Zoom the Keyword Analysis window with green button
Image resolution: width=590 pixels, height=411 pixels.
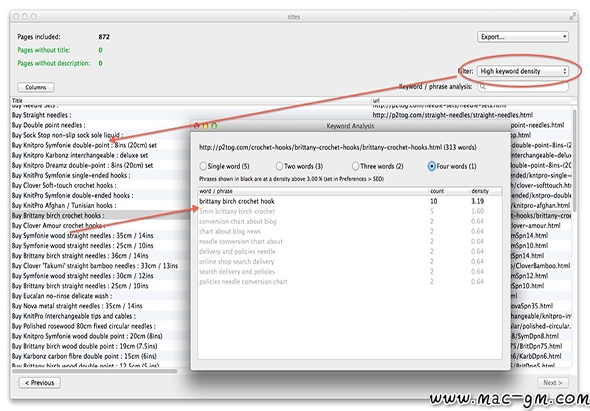click(x=214, y=126)
